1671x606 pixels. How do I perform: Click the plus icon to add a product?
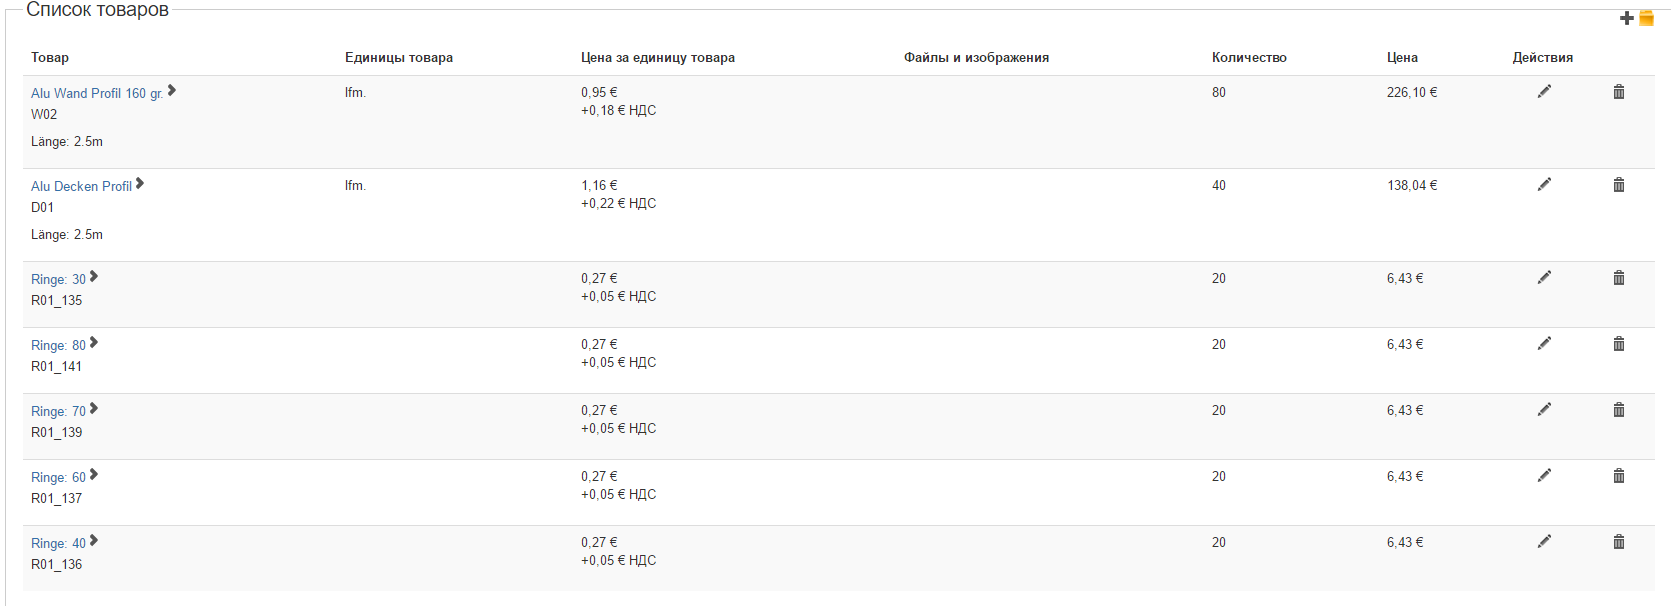(1626, 18)
